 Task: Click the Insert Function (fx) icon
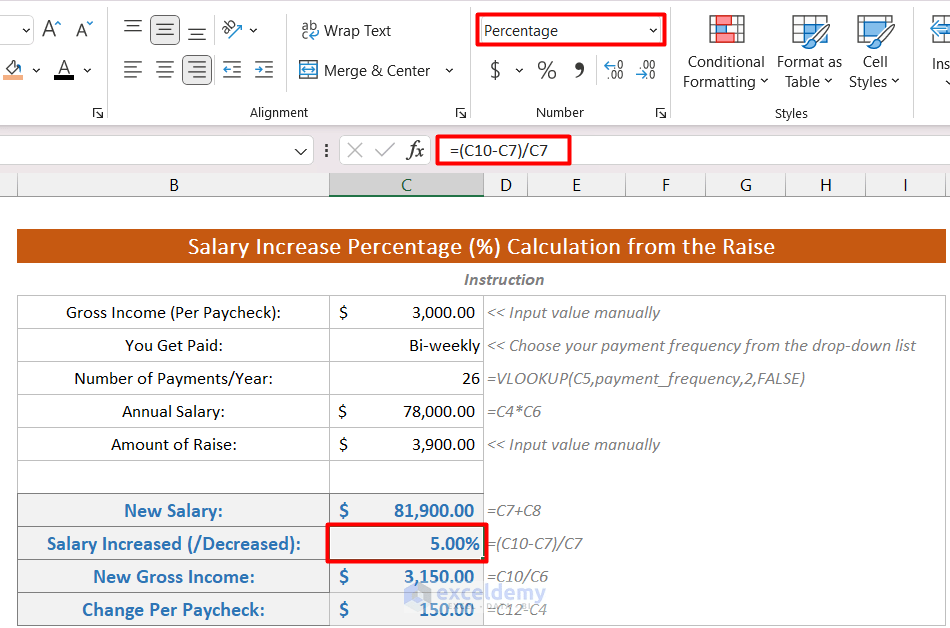pos(416,150)
